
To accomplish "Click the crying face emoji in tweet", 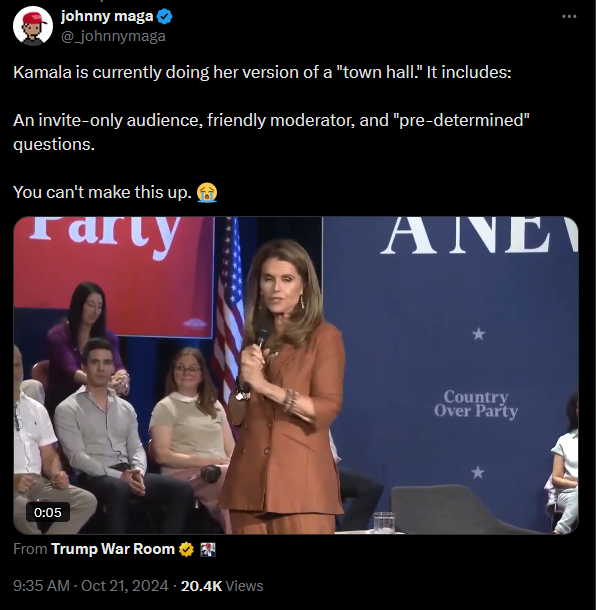I will 207,192.
